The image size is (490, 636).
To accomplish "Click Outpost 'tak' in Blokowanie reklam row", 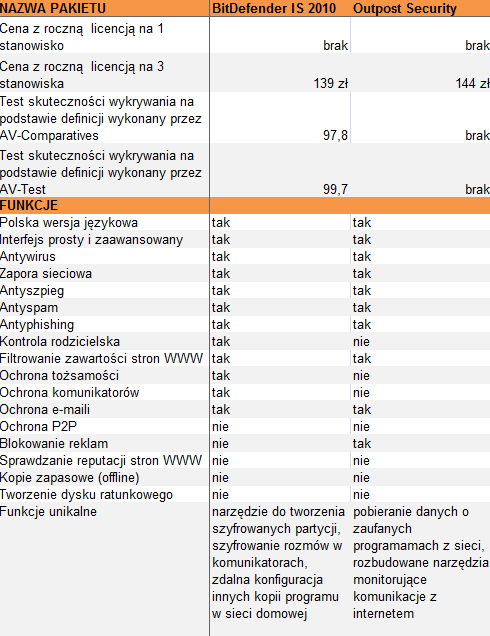I will pyautogui.click(x=362, y=444).
